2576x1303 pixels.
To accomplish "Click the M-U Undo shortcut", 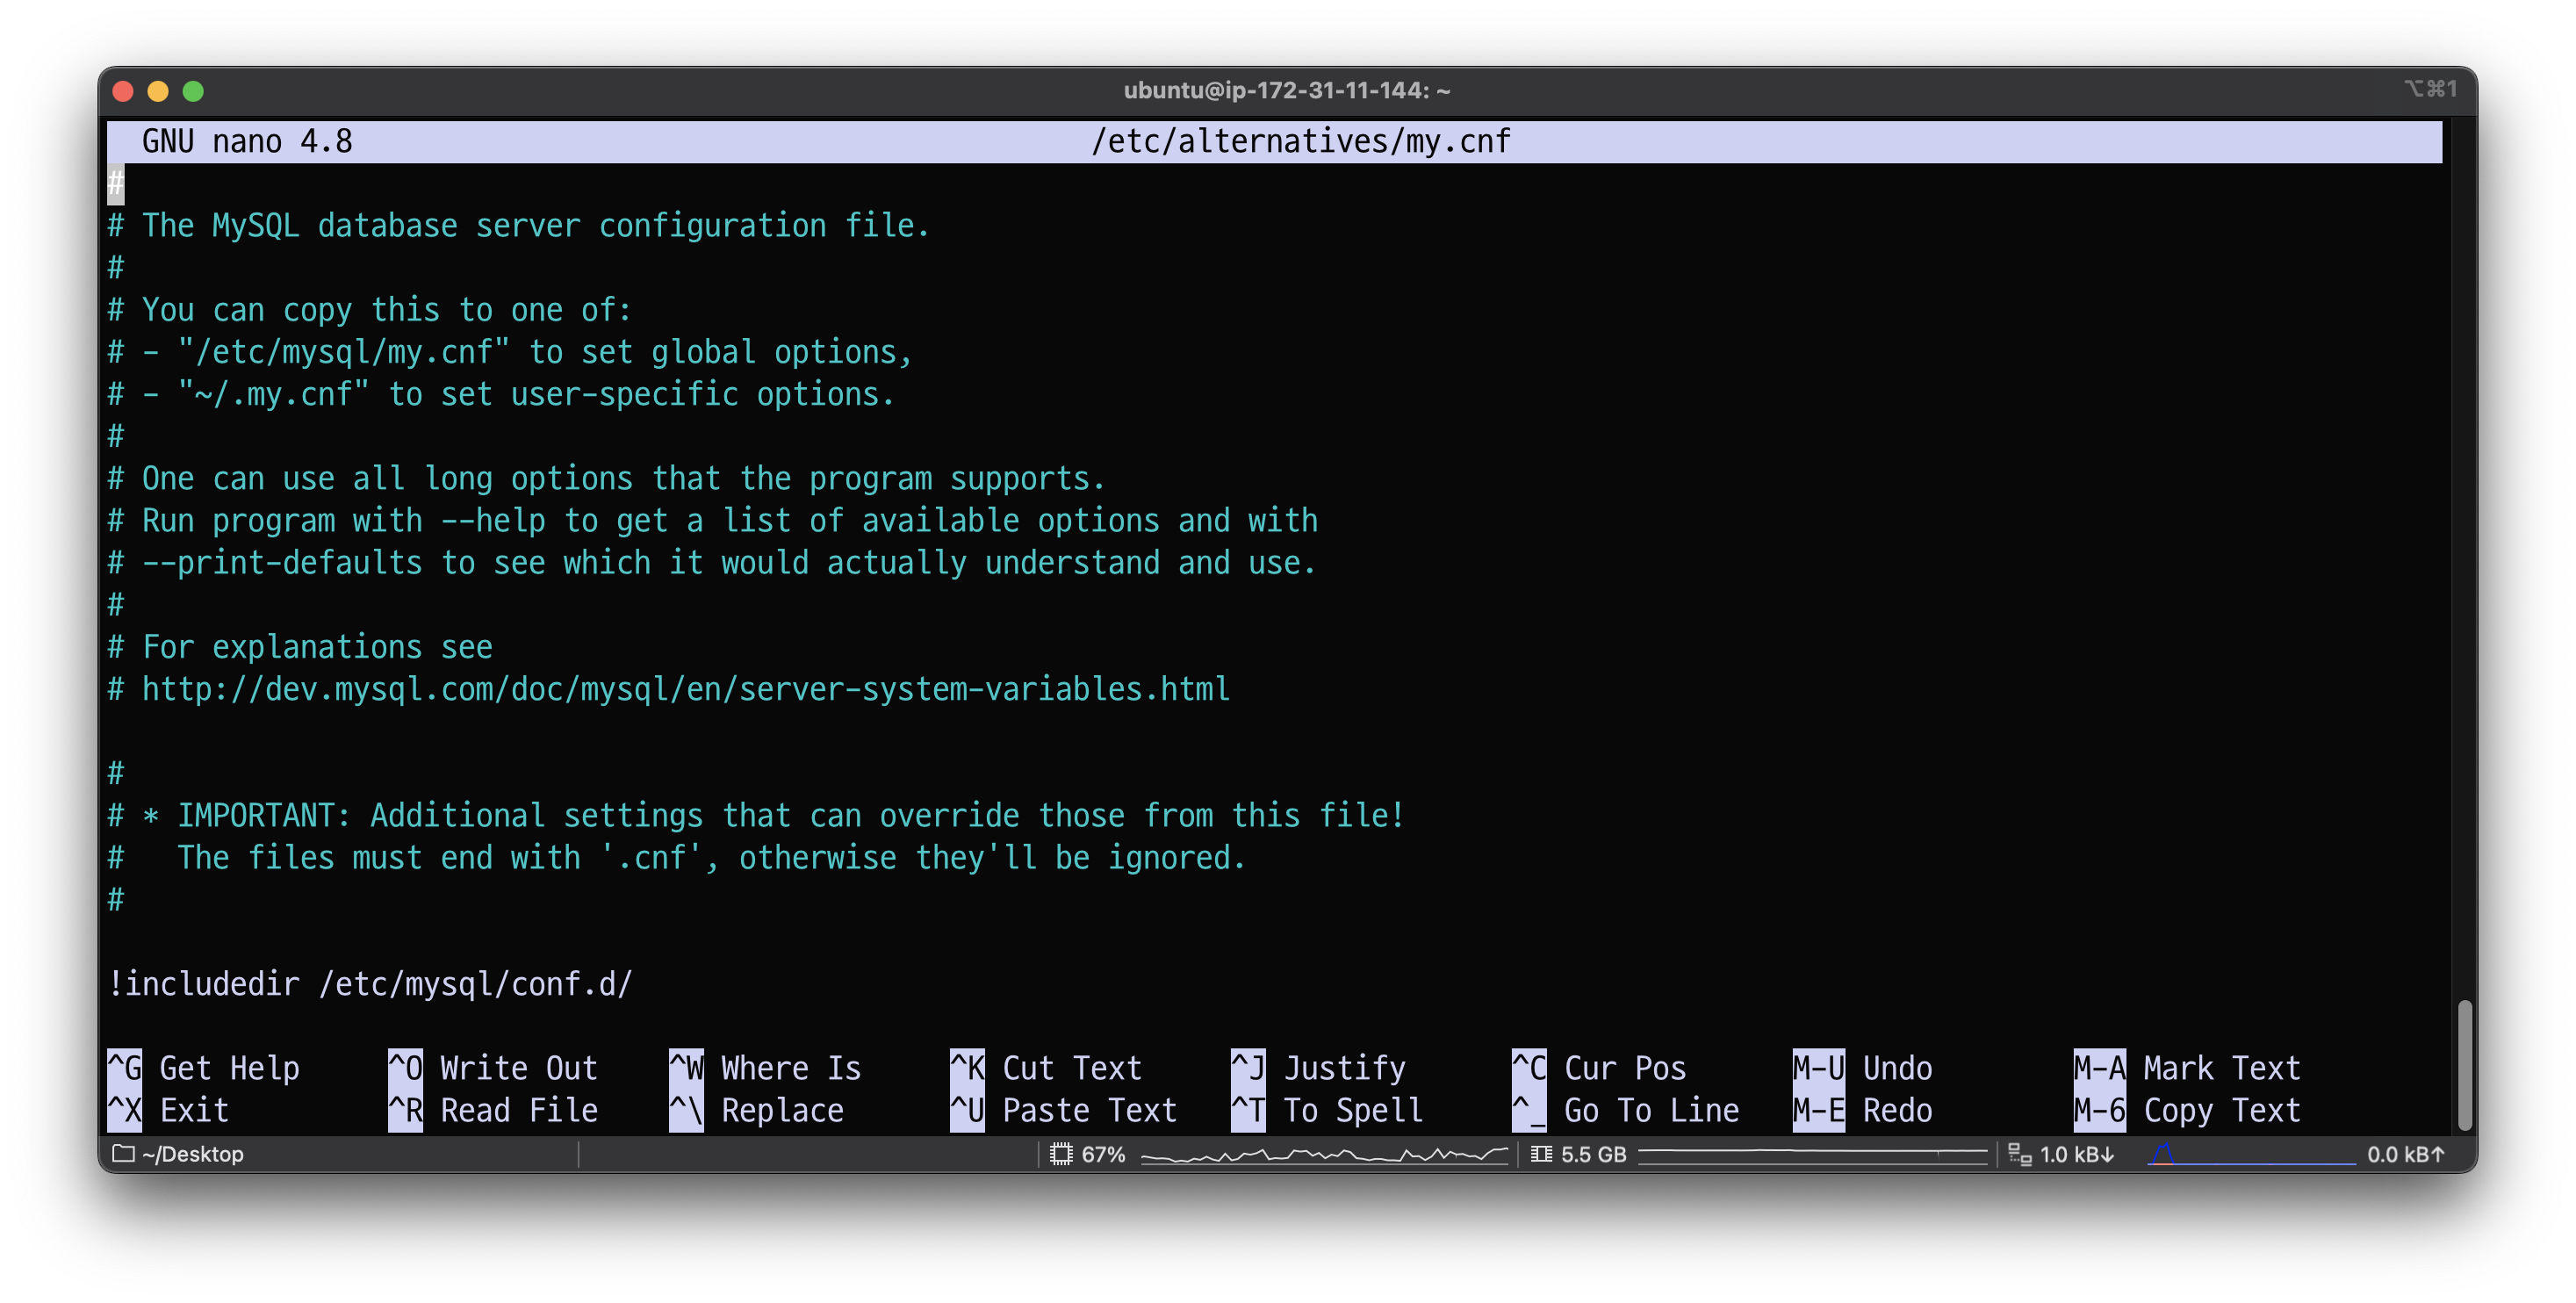I will (x=1863, y=1068).
